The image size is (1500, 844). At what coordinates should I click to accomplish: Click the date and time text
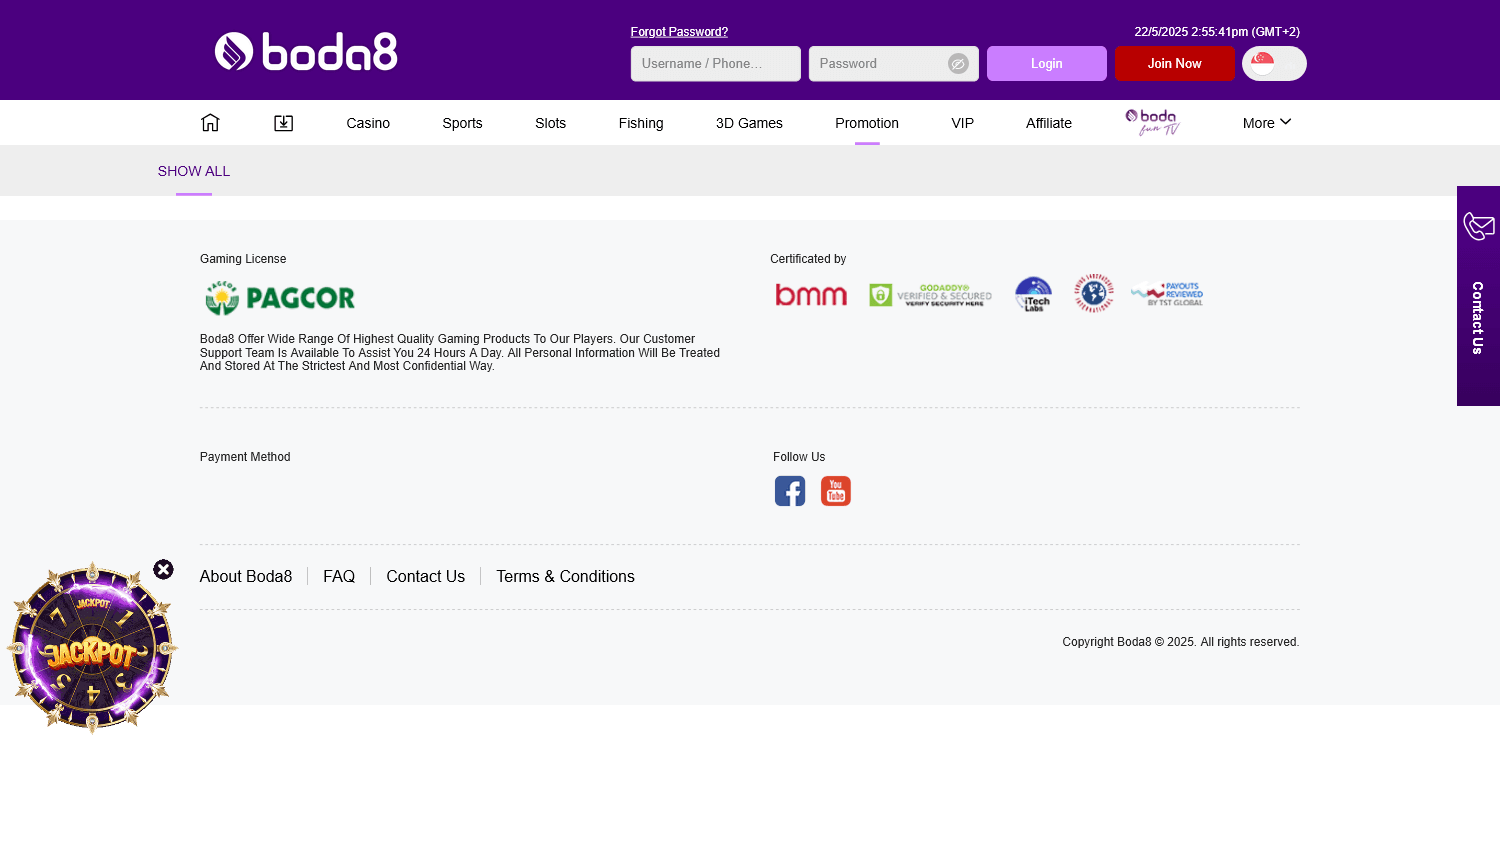click(x=1217, y=32)
